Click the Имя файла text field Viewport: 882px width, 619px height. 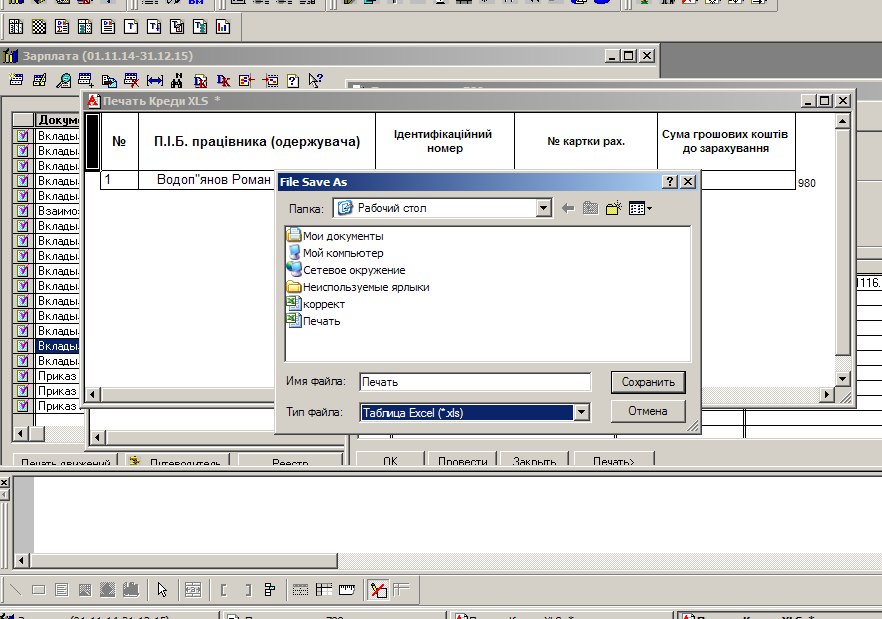pos(474,382)
